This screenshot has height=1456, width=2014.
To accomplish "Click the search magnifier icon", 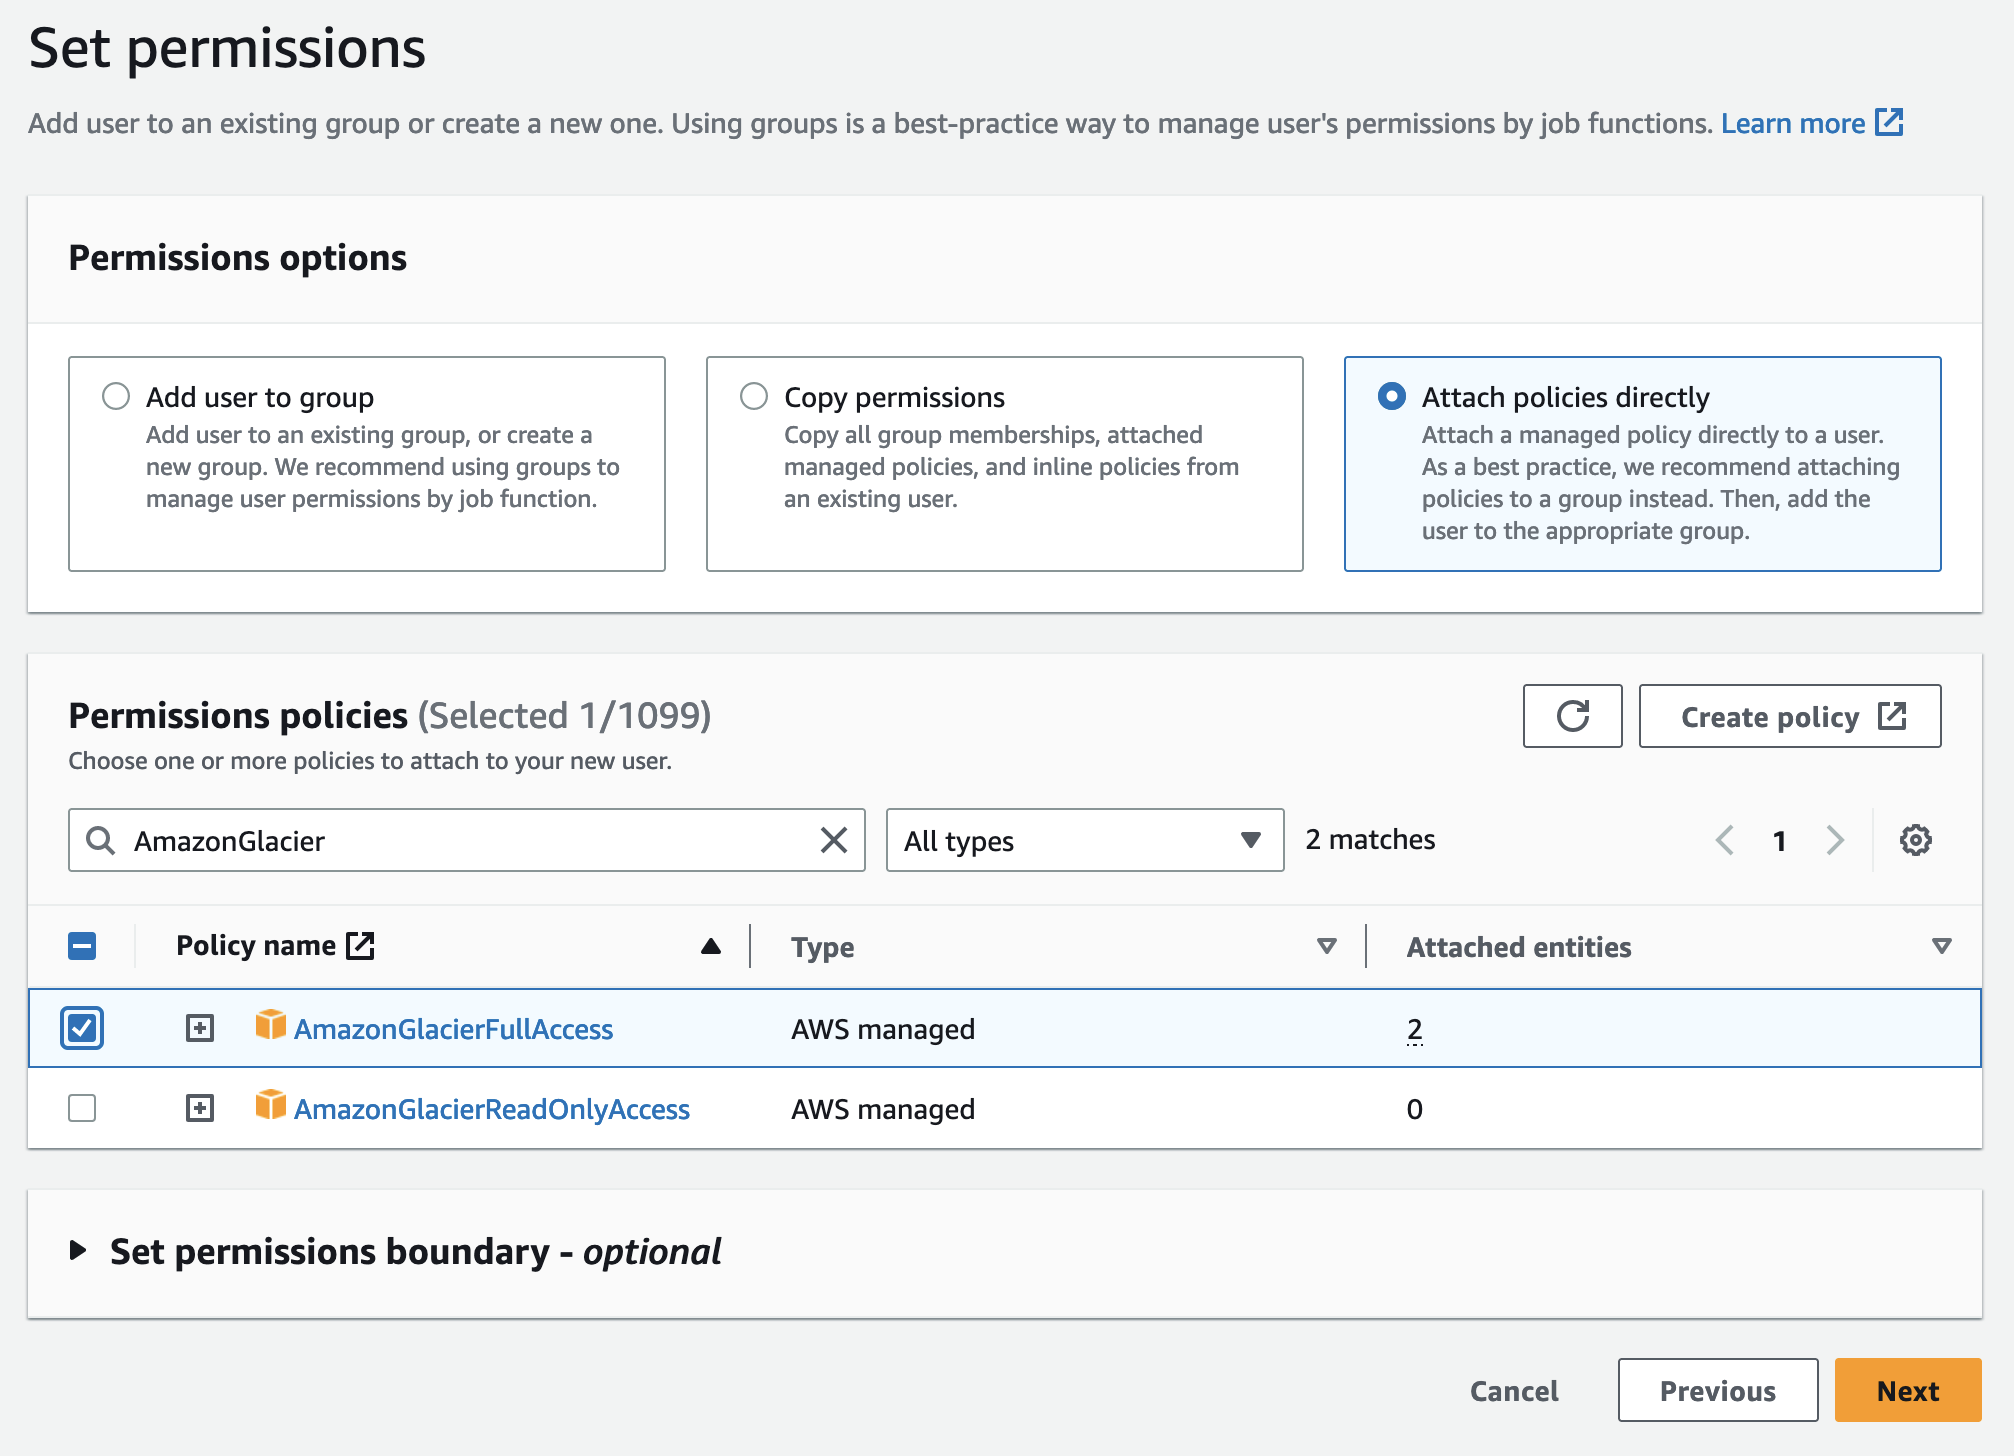I will point(100,840).
